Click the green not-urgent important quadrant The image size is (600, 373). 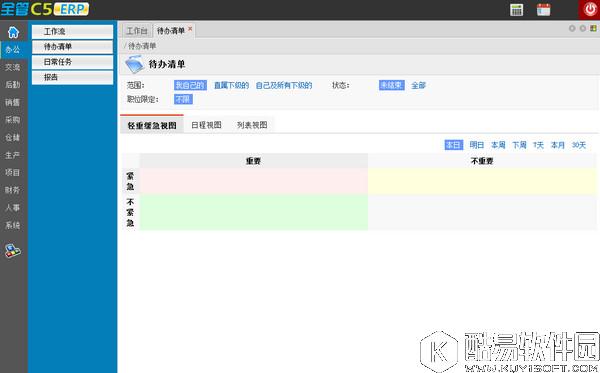253,212
